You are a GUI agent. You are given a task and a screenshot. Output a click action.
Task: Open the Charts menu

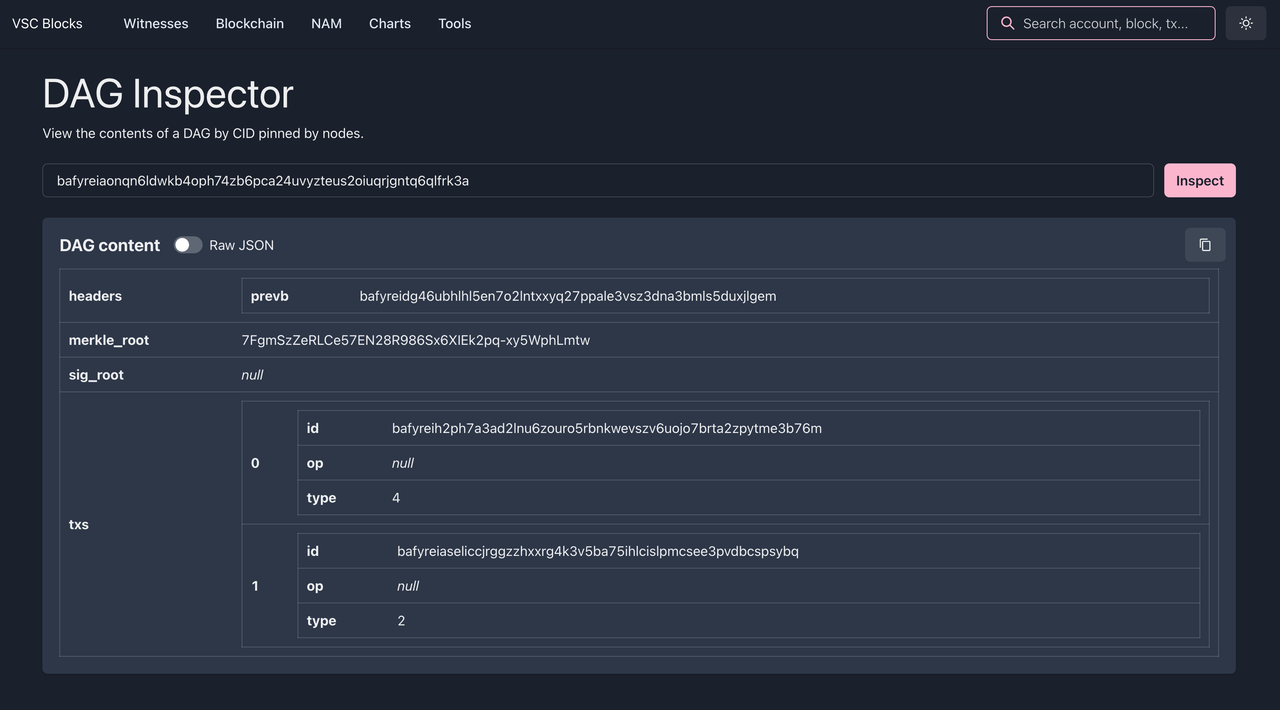click(x=389, y=23)
